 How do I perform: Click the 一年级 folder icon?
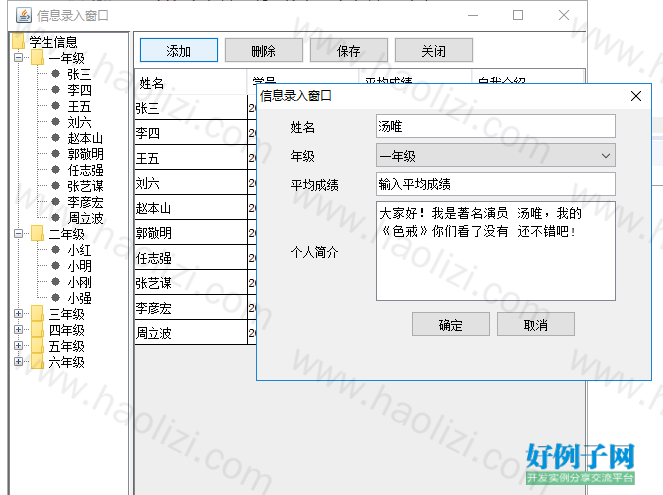coord(37,57)
